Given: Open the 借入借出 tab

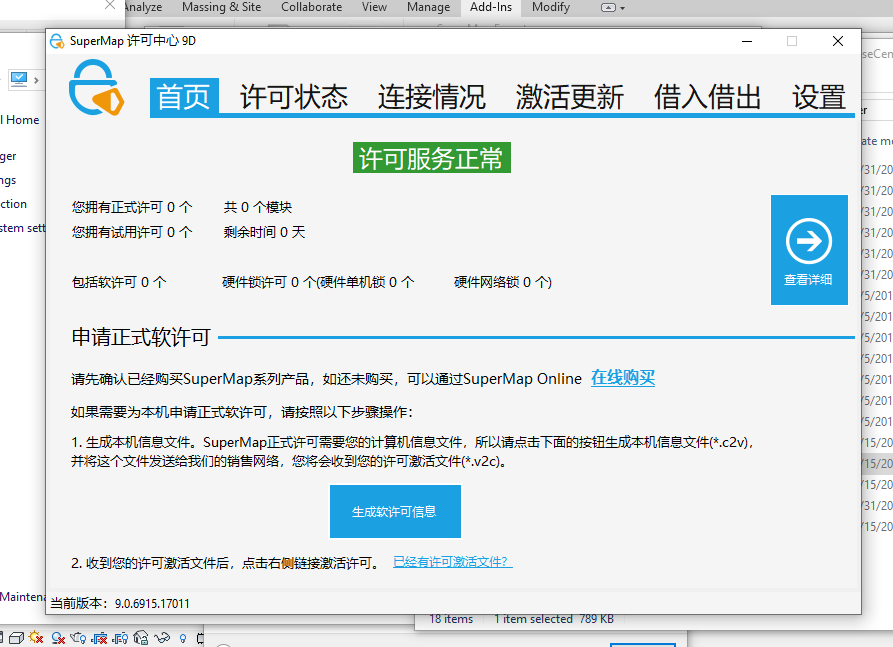Looking at the screenshot, I should point(707,97).
